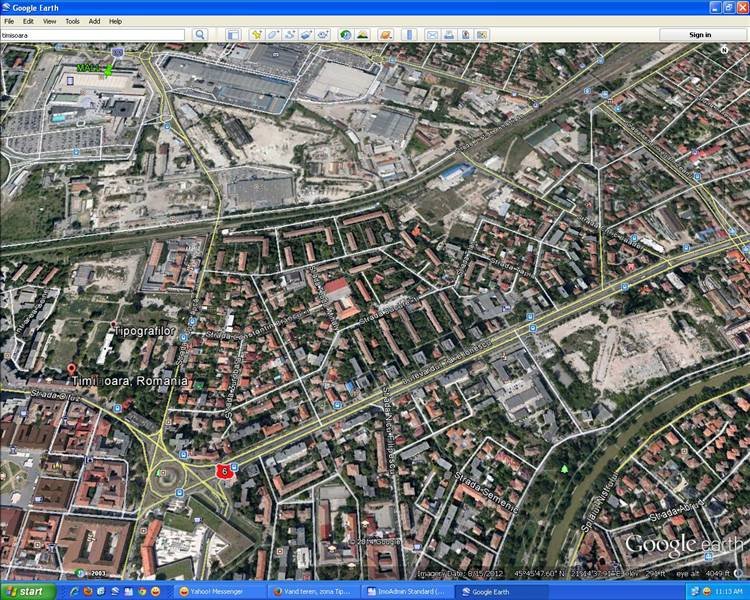Open the File menu
The image size is (750, 600).
pyautogui.click(x=9, y=21)
